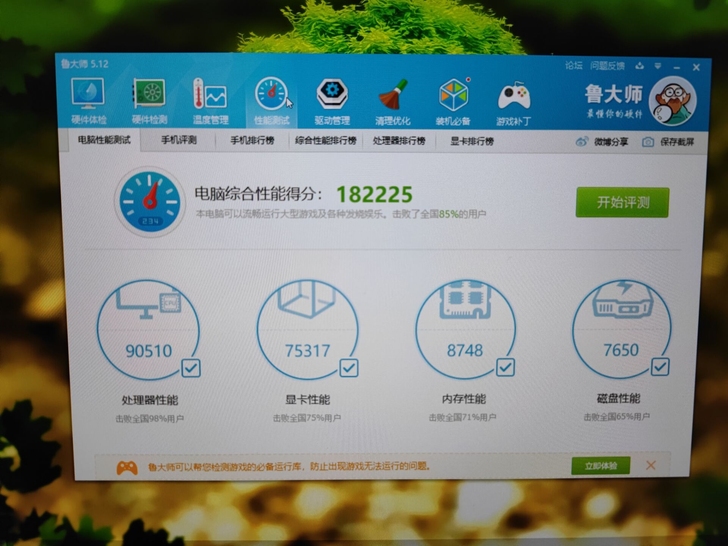728x546 pixels.
Task: Click the disk drive circle icon
Action: tap(622, 328)
